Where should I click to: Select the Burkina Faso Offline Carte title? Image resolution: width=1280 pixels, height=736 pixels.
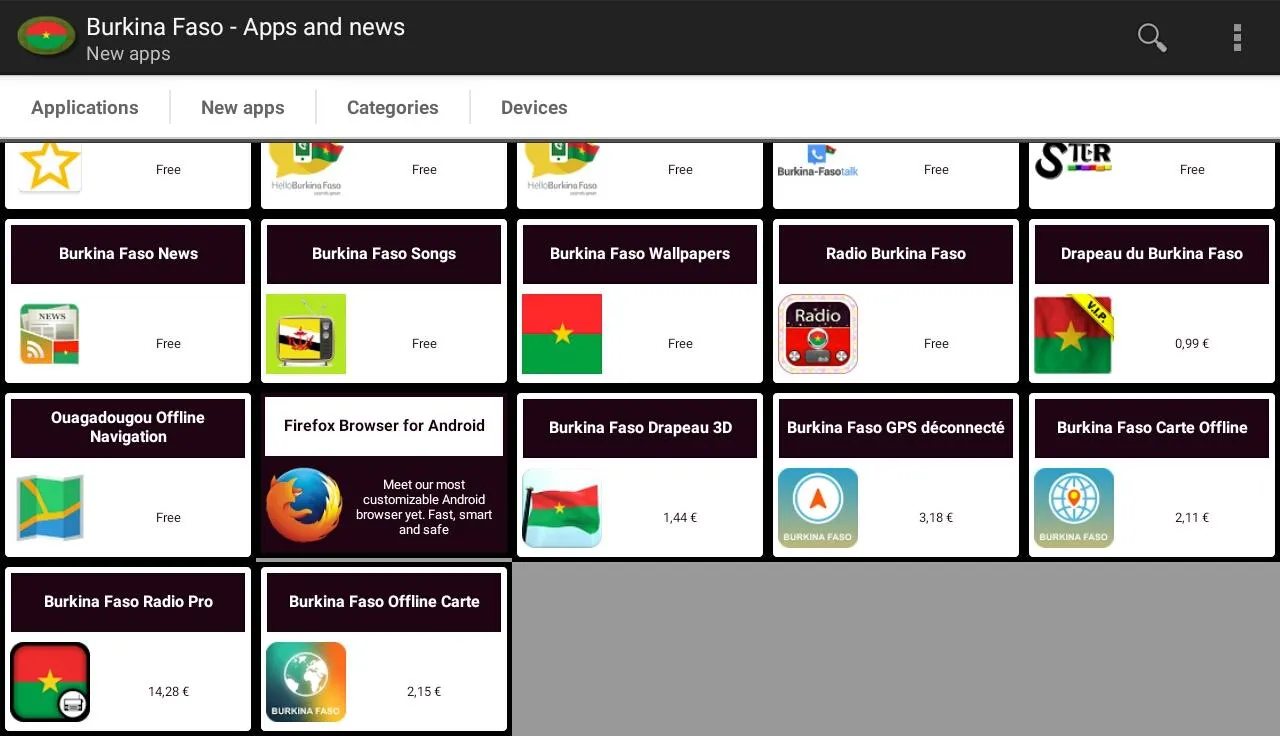(384, 602)
